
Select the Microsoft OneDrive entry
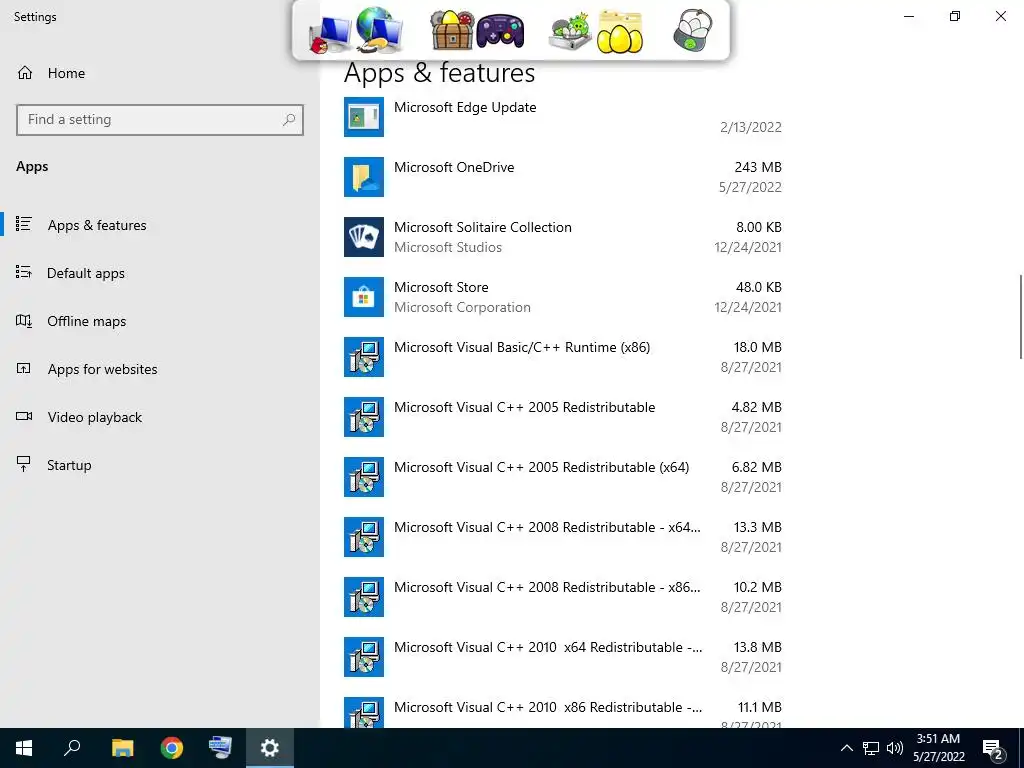tap(563, 177)
